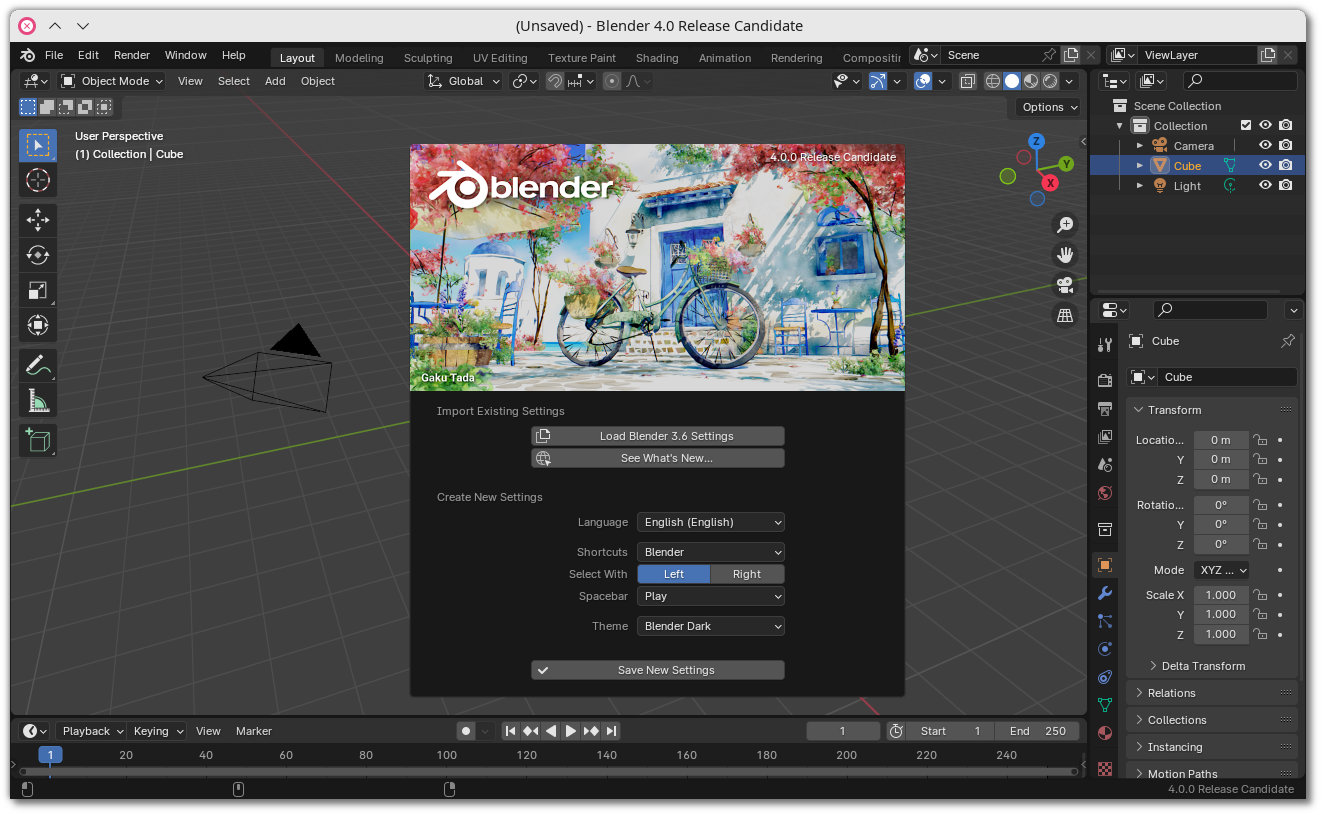Pin the Cube properties context
This screenshot has width=1322, height=815.
point(1288,341)
